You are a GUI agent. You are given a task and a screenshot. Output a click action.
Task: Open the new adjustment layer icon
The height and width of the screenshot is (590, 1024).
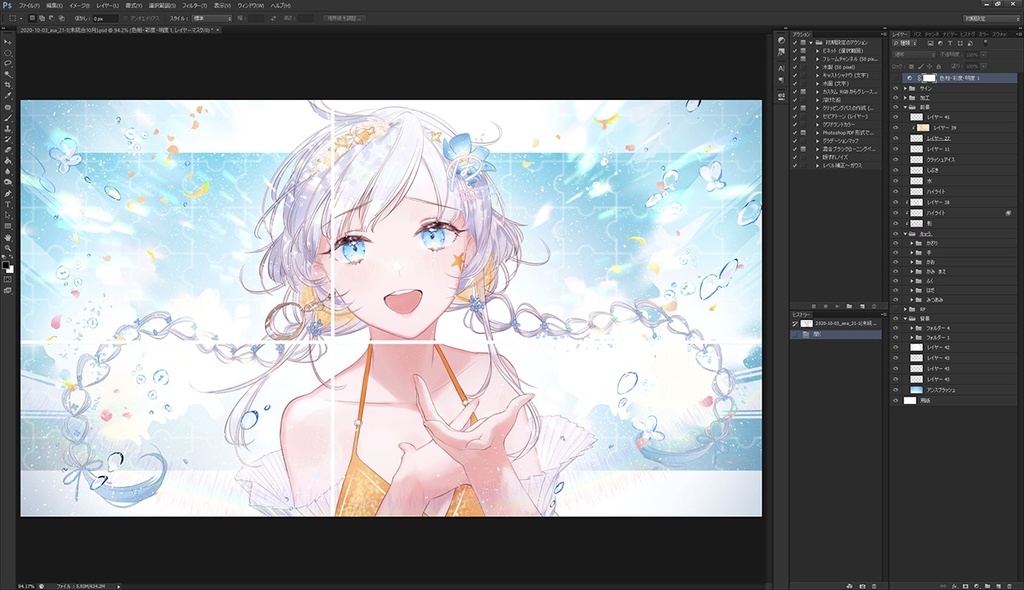(x=977, y=586)
